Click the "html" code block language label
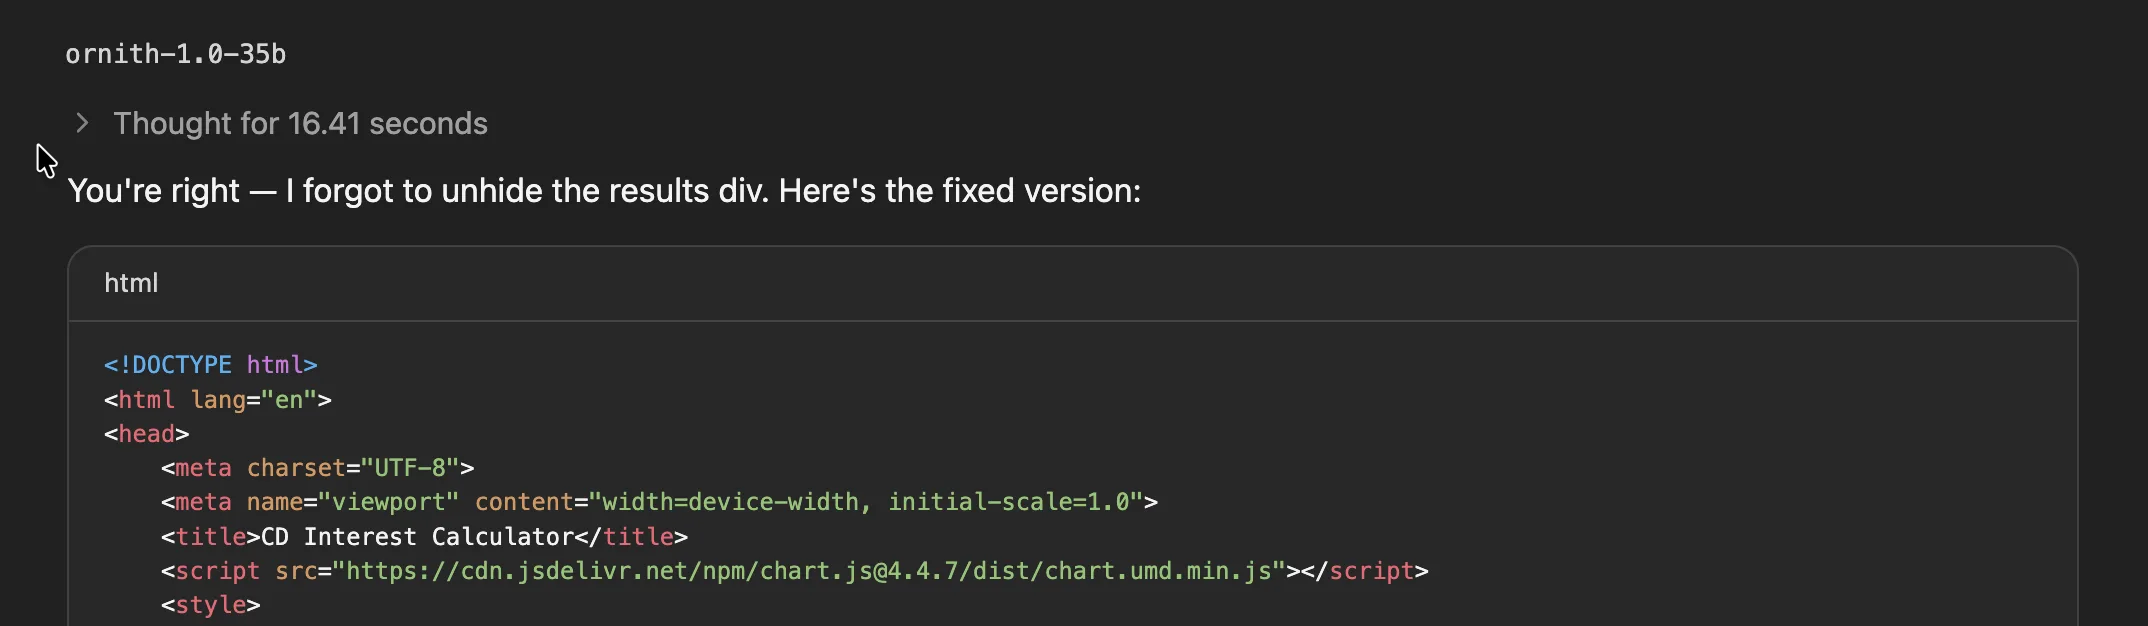Viewport: 2148px width, 626px height. point(131,283)
